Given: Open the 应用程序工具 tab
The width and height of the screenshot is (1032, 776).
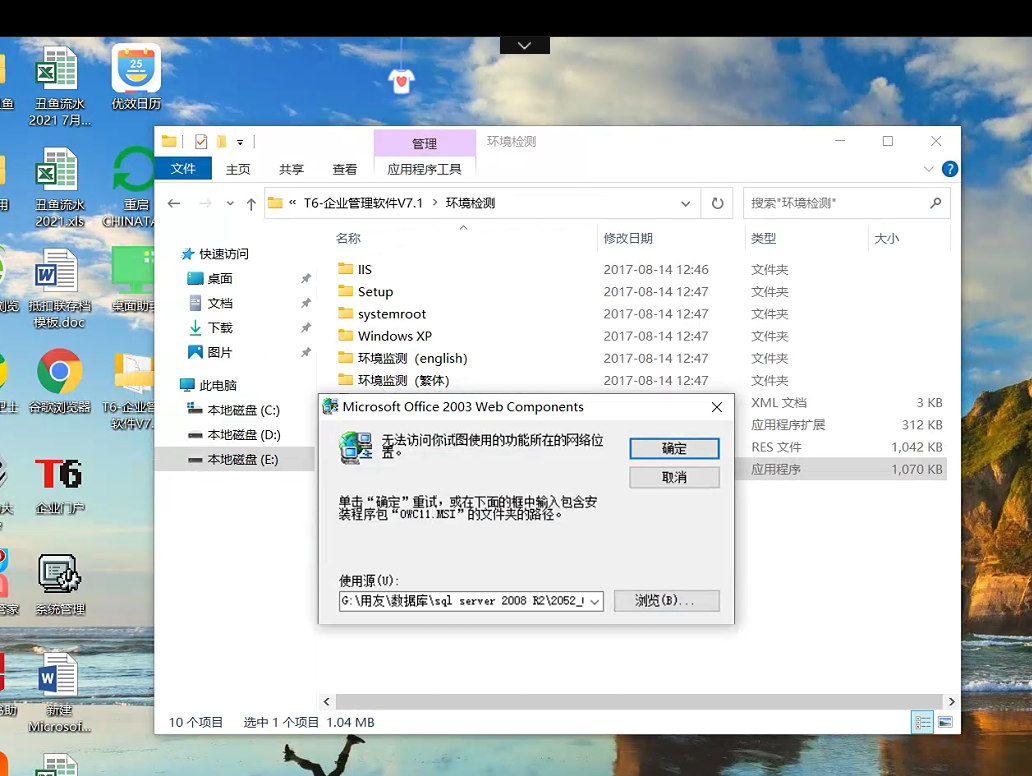Looking at the screenshot, I should coord(425,169).
